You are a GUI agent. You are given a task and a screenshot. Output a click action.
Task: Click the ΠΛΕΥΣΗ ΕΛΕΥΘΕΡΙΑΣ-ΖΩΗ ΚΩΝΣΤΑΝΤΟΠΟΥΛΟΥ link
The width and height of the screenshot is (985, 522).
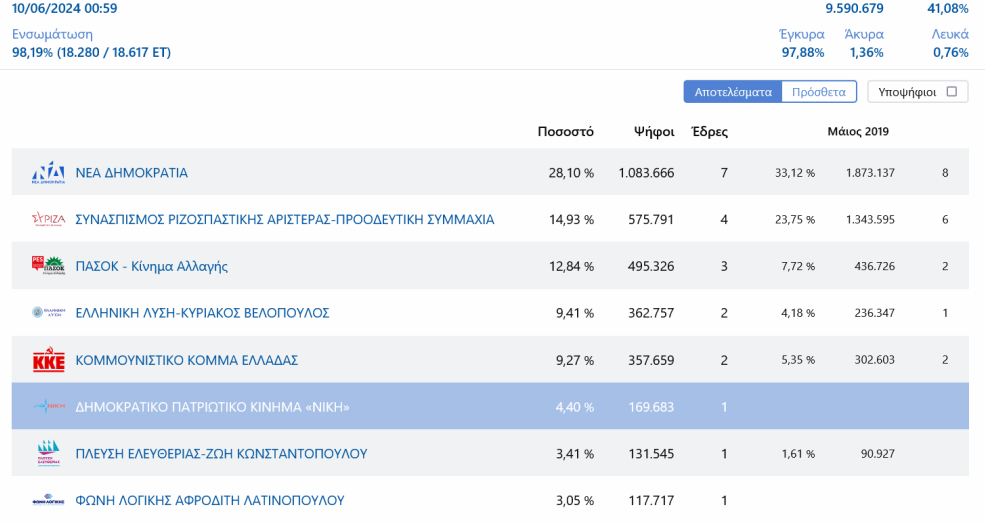(221, 454)
